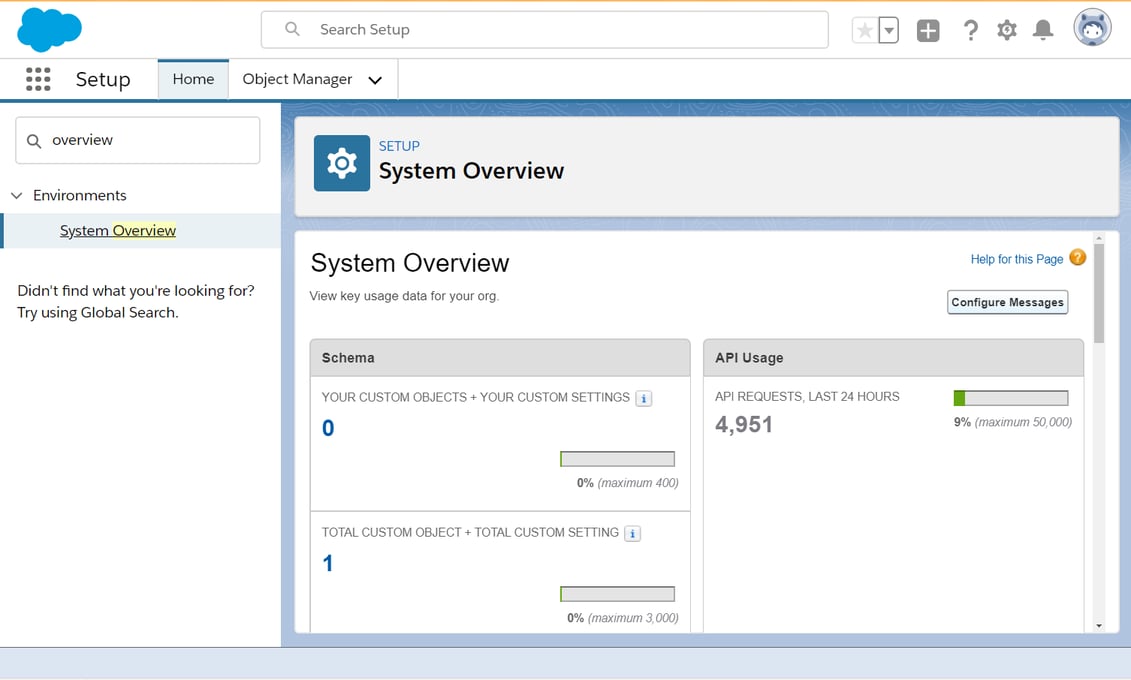The width and height of the screenshot is (1131, 680).
Task: Click info icon beside YOUR CUSTOM OBJECTS count
Action: coord(644,397)
